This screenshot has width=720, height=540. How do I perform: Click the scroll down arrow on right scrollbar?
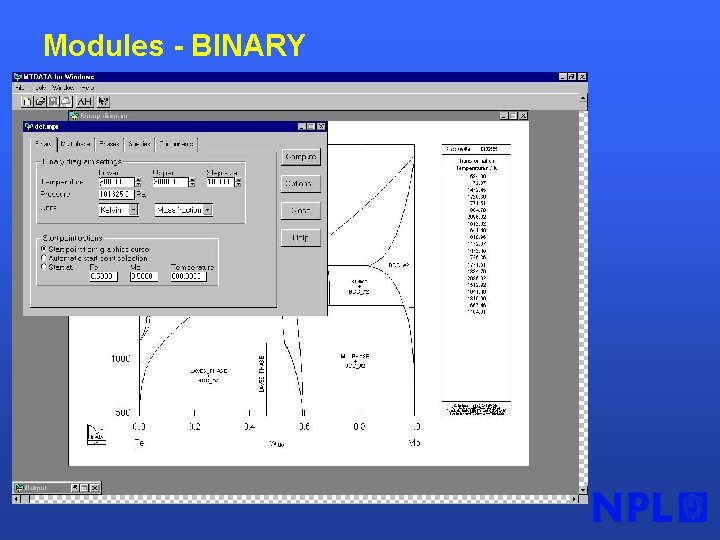point(583,490)
